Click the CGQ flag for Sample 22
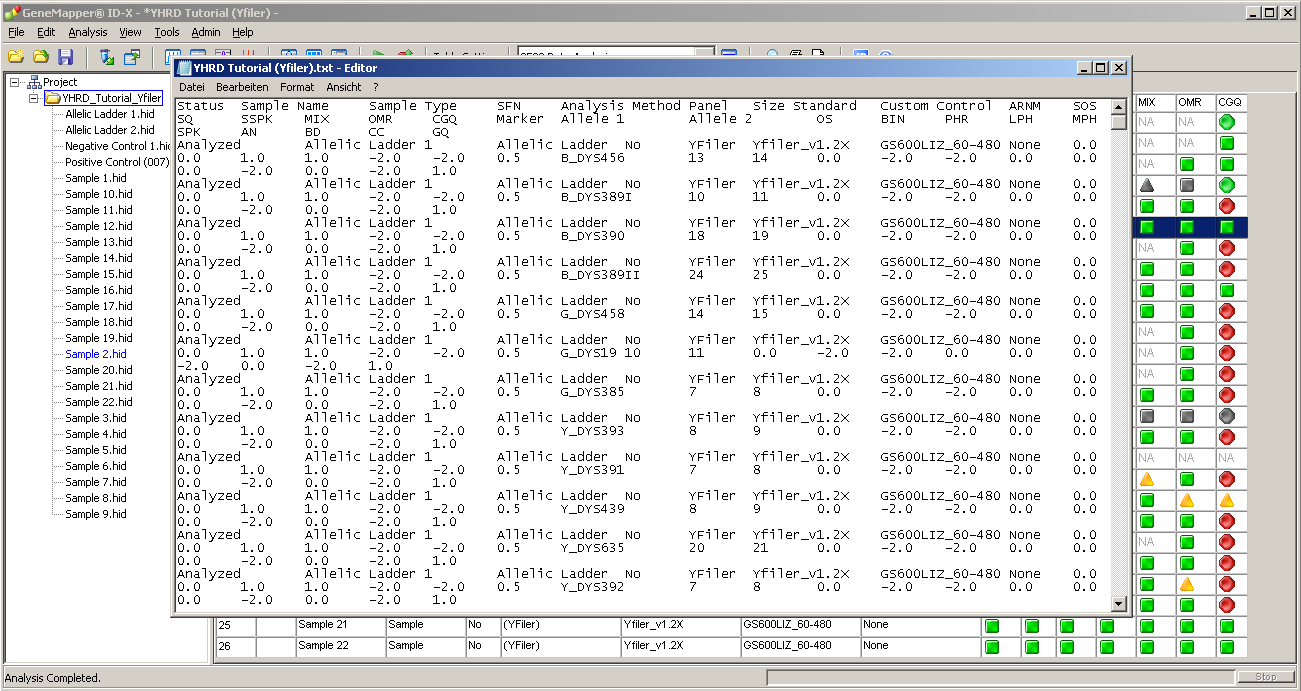The width and height of the screenshot is (1301, 691). pyautogui.click(x=1227, y=647)
